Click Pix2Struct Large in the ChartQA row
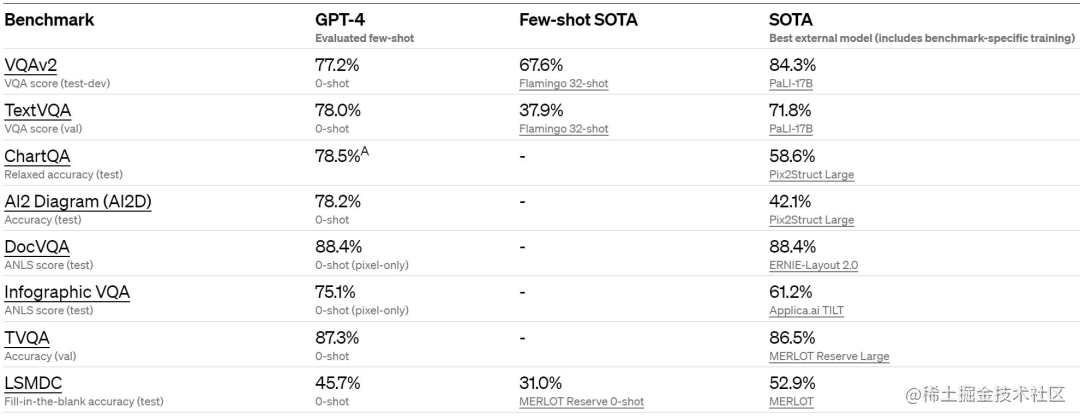Screen dimensions: 1080x419 (x=811, y=175)
